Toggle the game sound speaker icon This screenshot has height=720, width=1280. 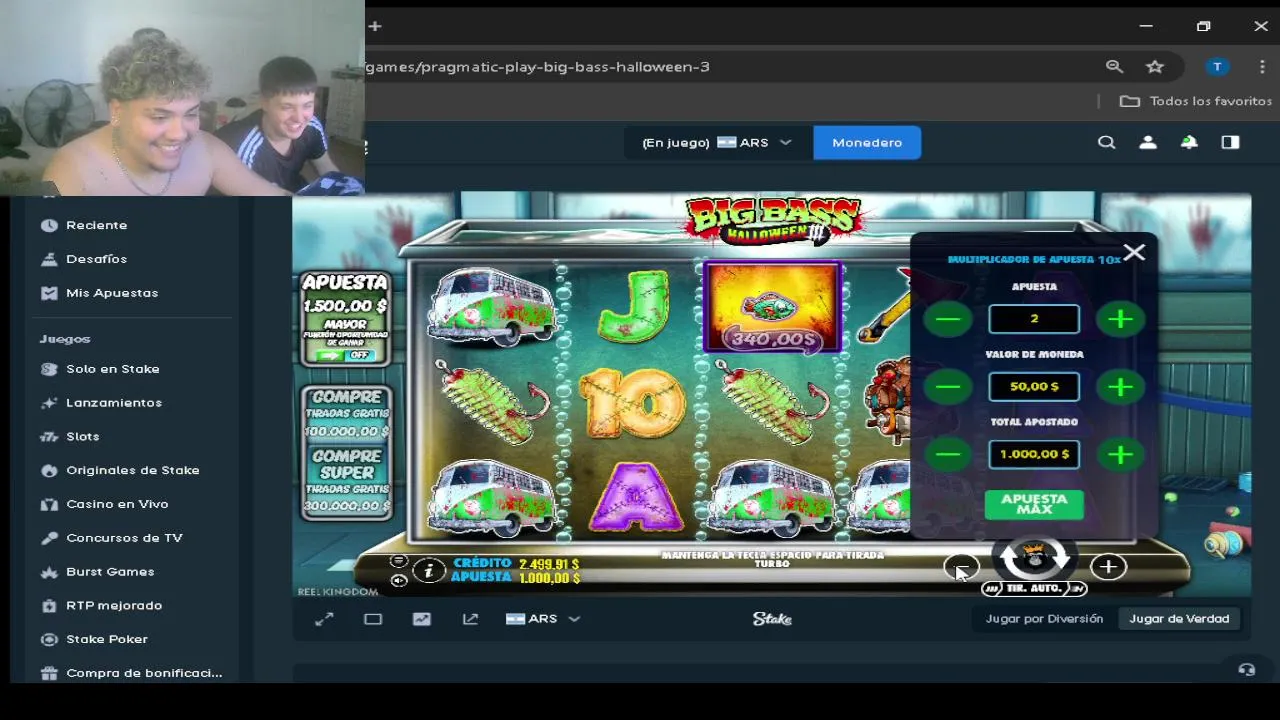pos(398,581)
